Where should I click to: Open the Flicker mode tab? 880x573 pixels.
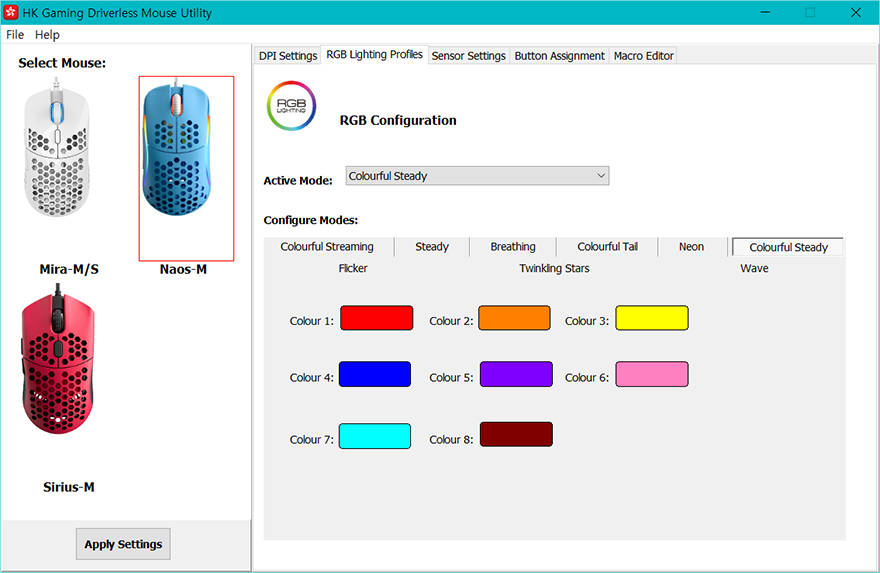click(353, 268)
